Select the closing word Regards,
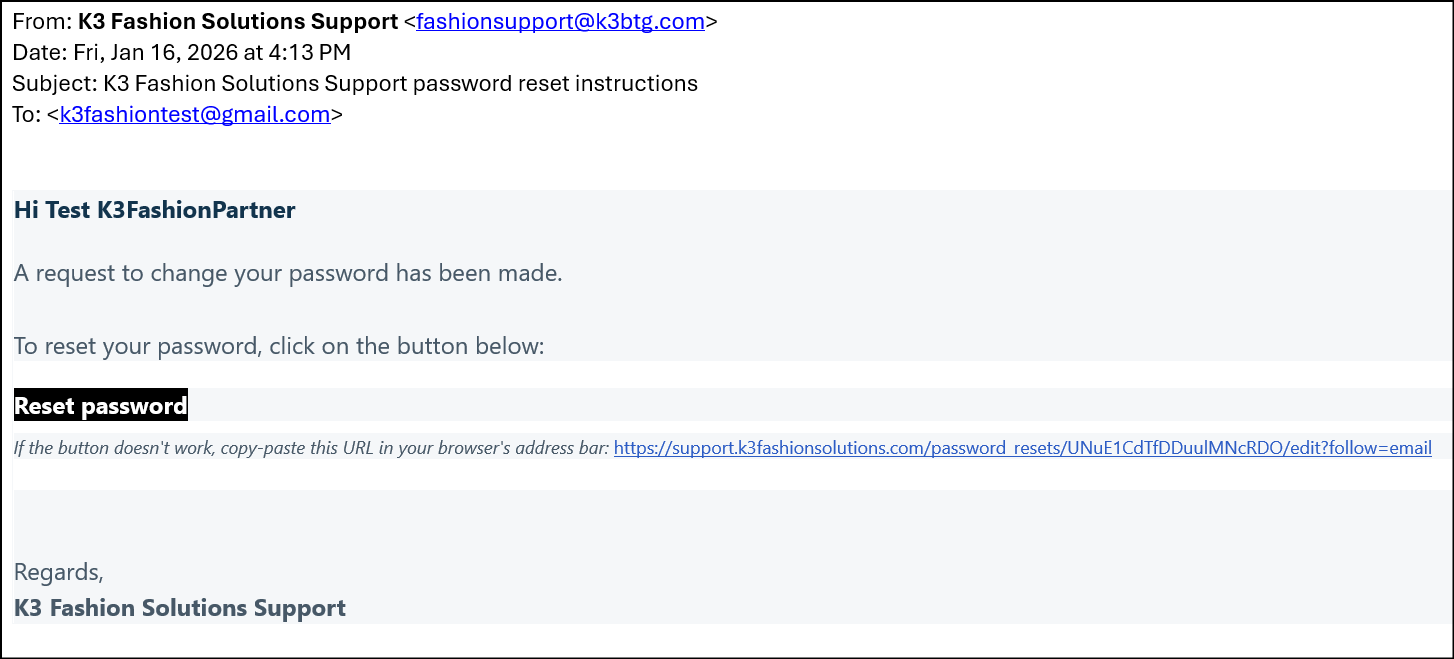The height and width of the screenshot is (659, 1454). (x=59, y=573)
